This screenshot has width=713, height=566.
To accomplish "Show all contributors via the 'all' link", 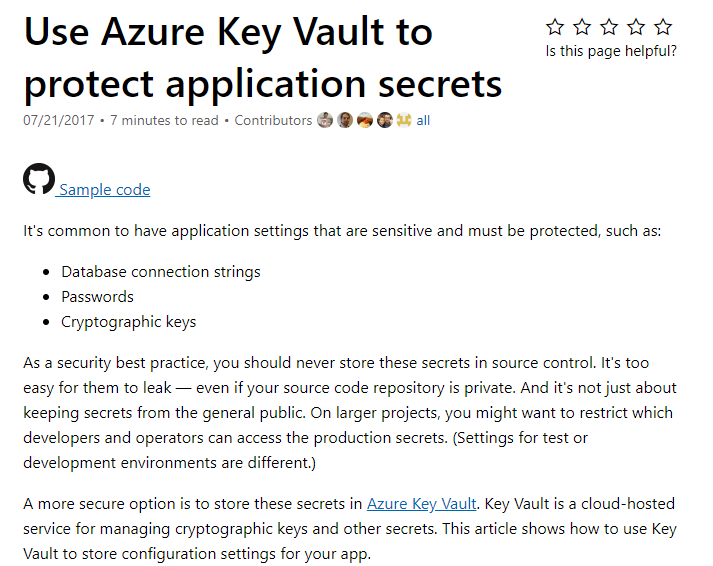I will coord(423,120).
